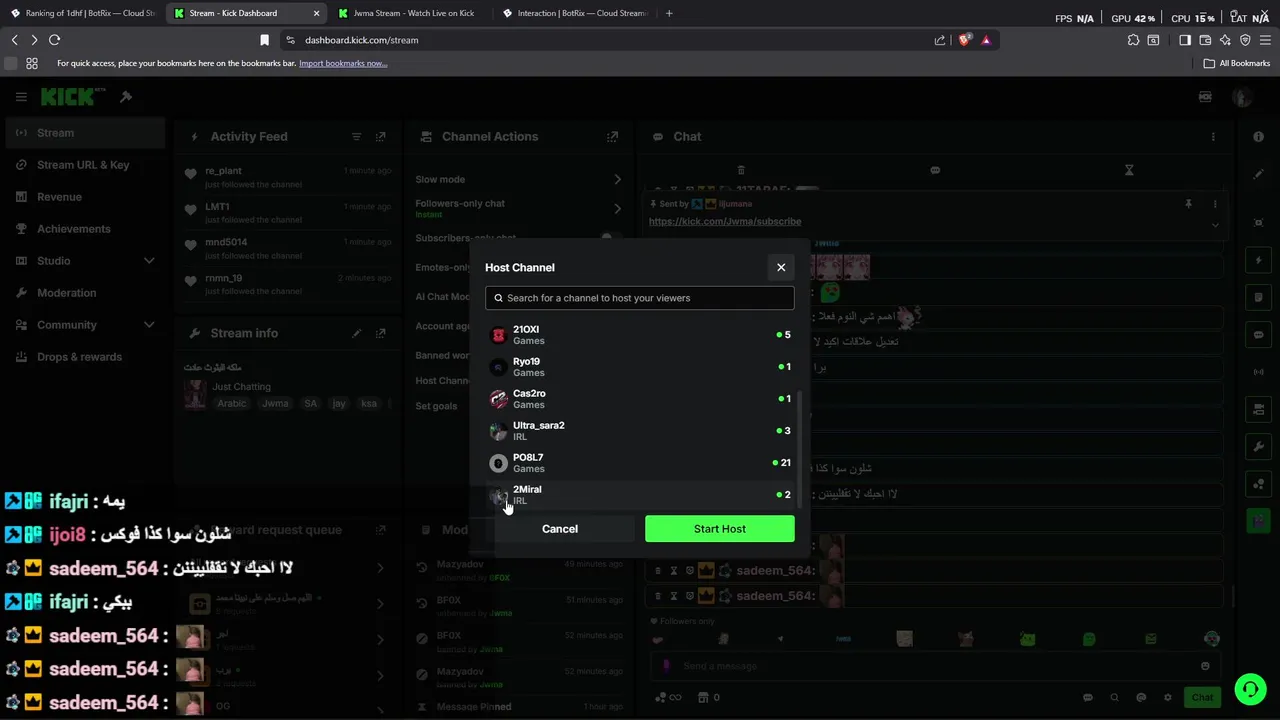Open Drops & rewards page

83,357
